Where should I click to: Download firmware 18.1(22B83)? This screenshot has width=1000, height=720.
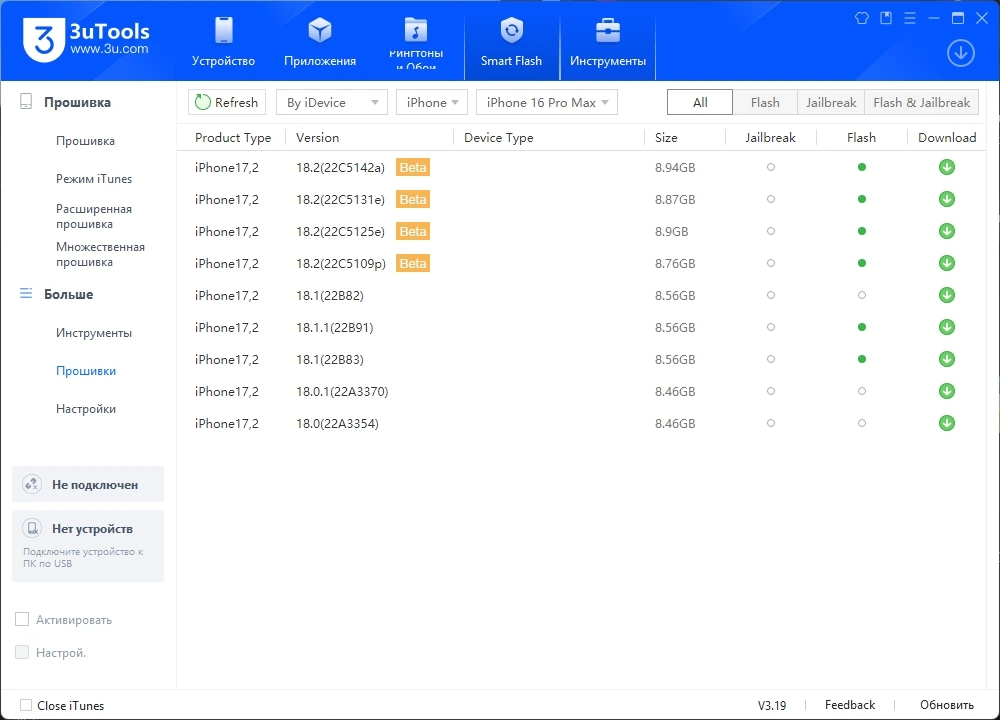(x=947, y=359)
